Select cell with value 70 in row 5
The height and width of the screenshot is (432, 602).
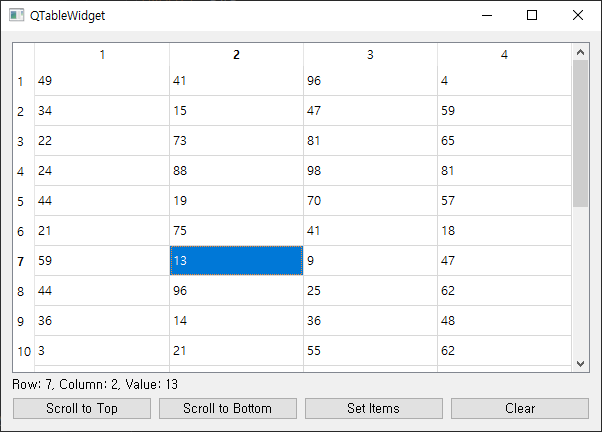(370, 201)
